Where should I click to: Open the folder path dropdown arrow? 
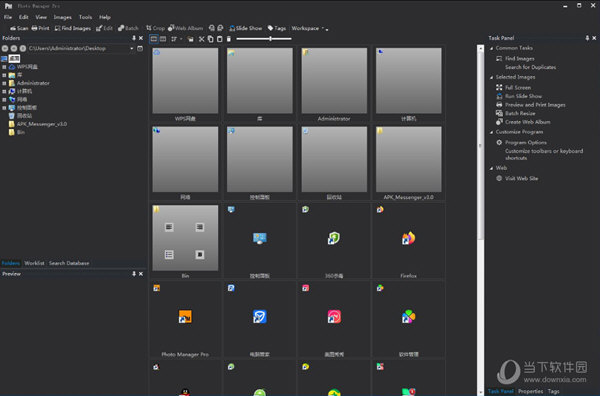(x=132, y=49)
